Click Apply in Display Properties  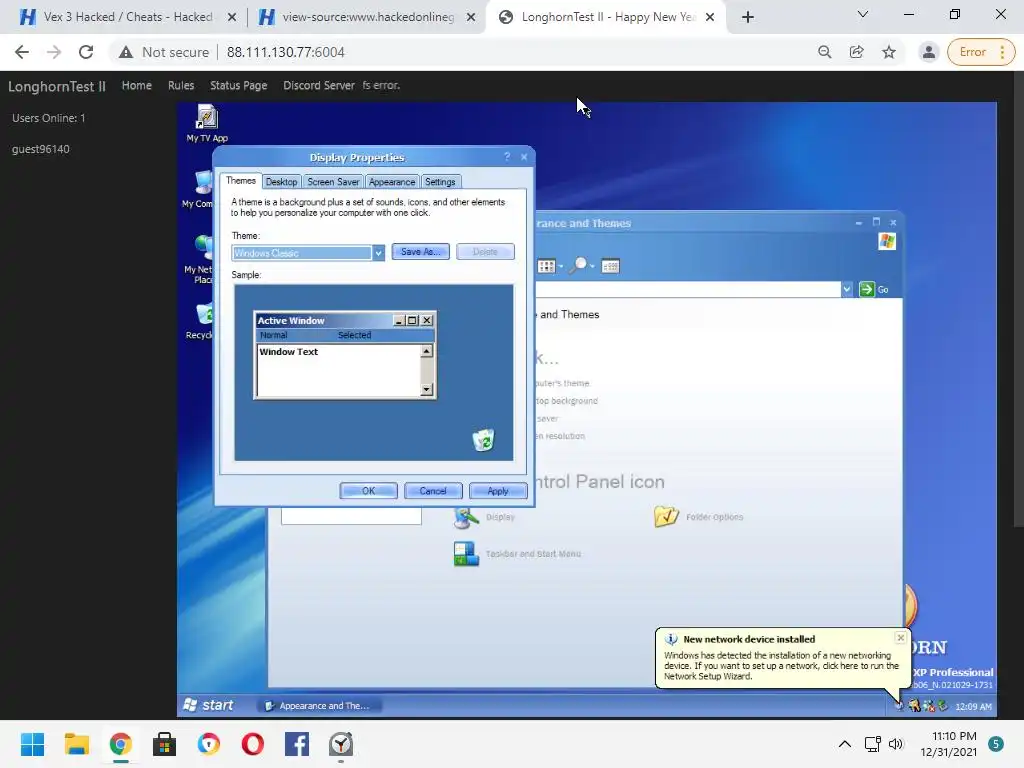(x=498, y=491)
